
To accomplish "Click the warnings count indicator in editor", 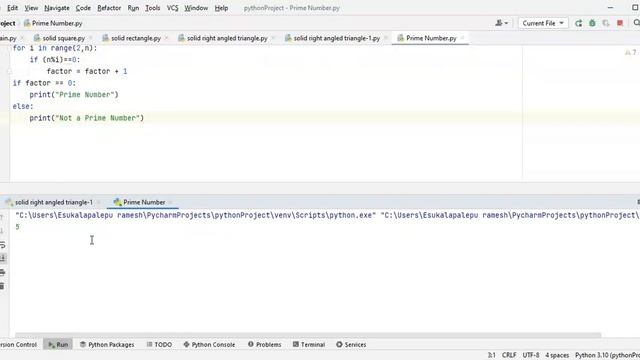I will click(x=631, y=52).
